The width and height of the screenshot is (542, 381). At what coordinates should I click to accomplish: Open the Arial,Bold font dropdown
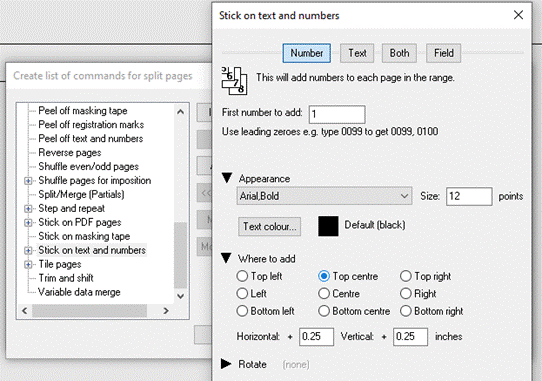(x=324, y=196)
